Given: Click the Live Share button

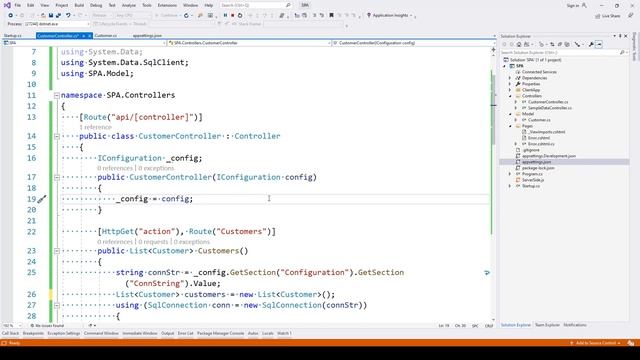Looking at the screenshot, I should coord(608,16).
